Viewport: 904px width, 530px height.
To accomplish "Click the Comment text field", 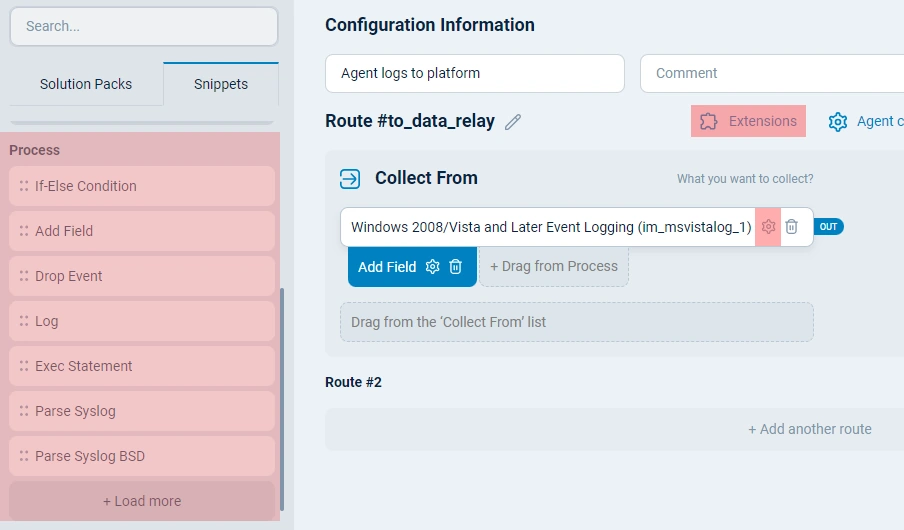I will (x=770, y=73).
